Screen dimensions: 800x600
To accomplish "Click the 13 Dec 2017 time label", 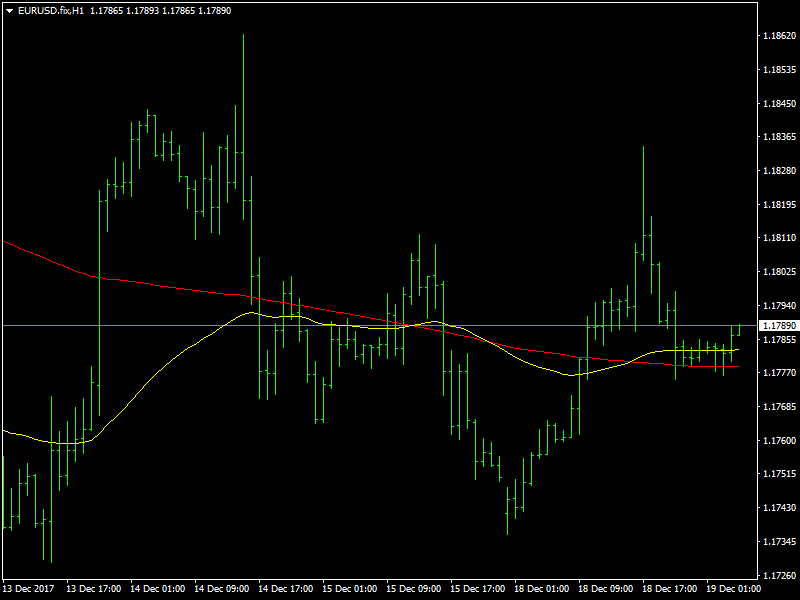I will pyautogui.click(x=28, y=589).
